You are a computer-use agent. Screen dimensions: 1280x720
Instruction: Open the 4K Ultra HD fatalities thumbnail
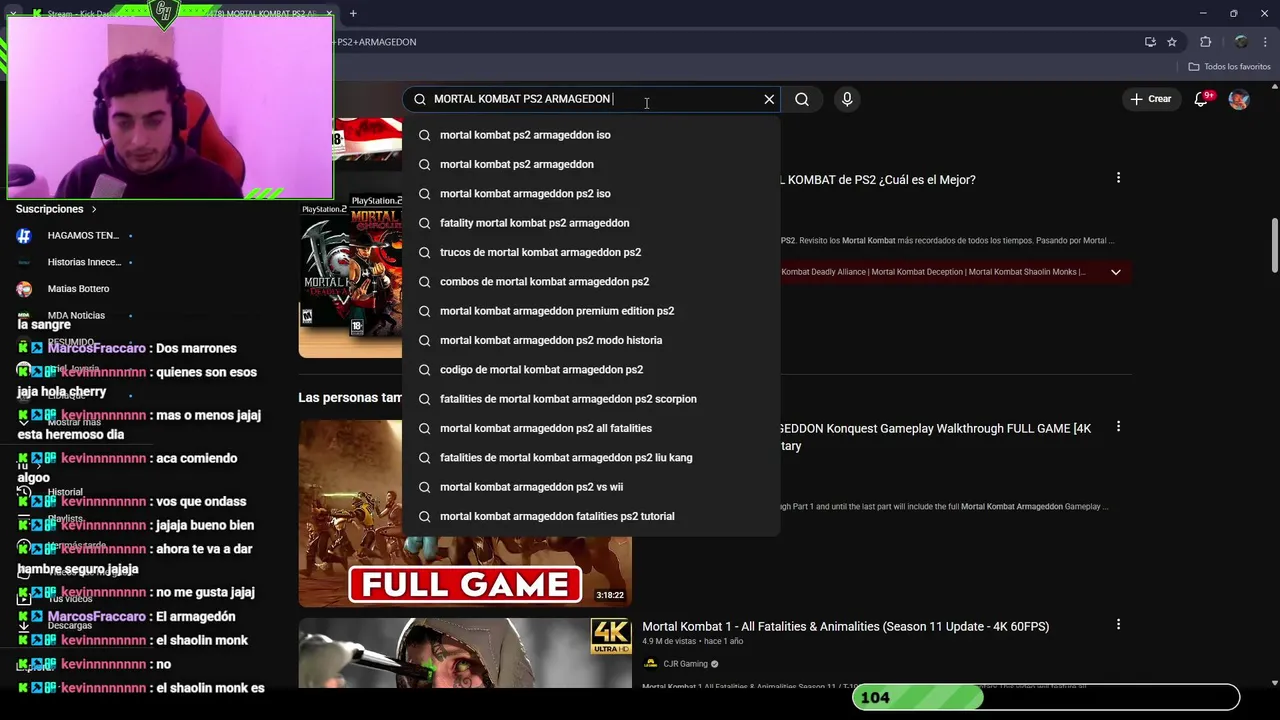465,653
